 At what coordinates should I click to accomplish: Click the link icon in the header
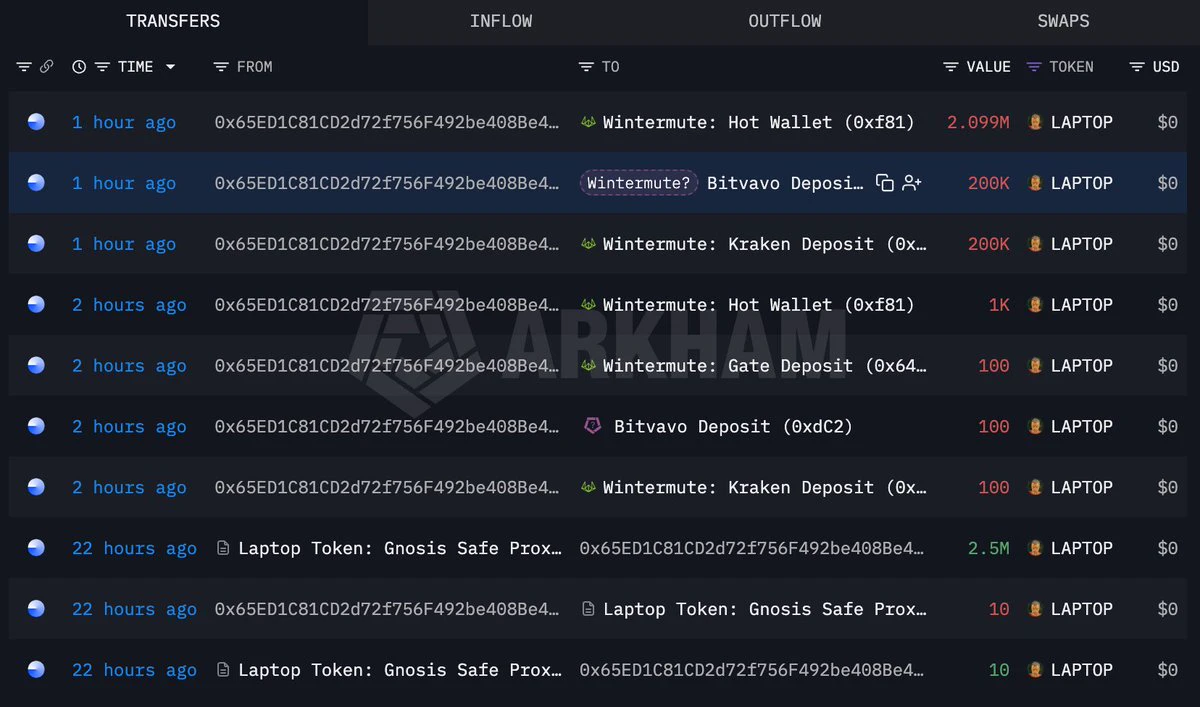point(46,67)
